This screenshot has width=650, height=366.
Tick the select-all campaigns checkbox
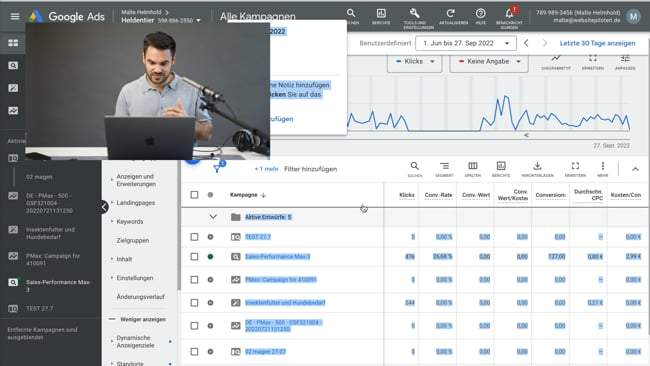coord(194,195)
